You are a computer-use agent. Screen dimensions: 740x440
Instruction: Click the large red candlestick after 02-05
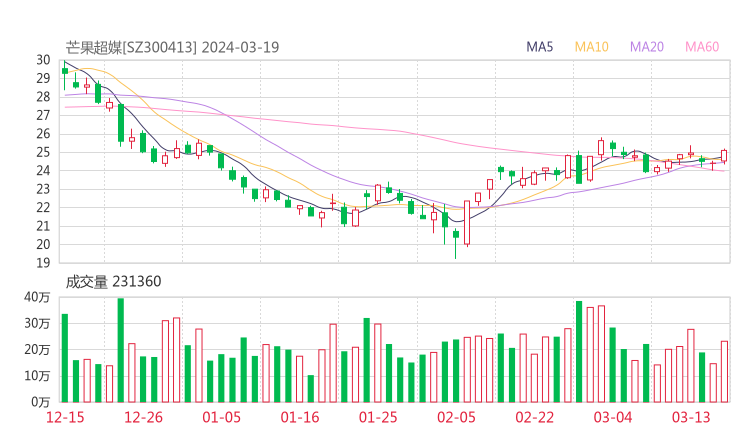[x=467, y=223]
